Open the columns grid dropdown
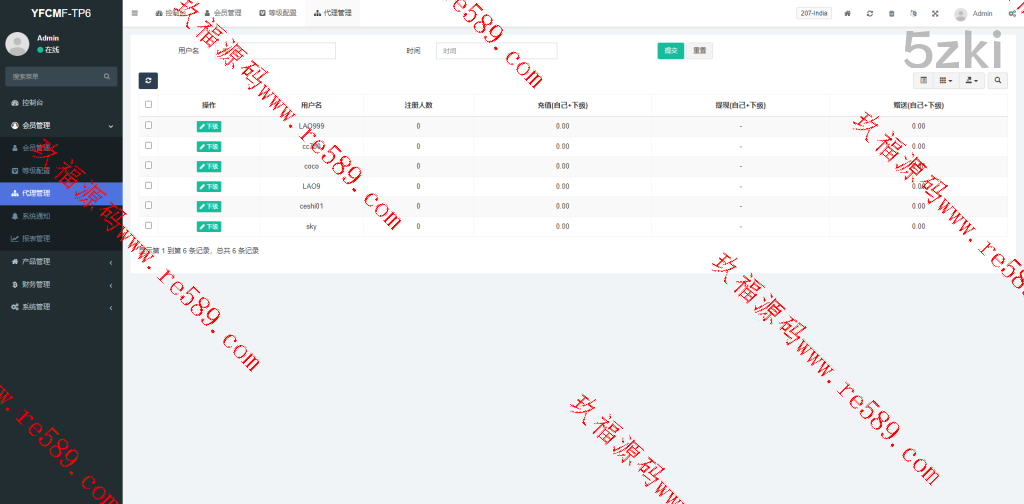The height and width of the screenshot is (504, 1024). (x=946, y=80)
